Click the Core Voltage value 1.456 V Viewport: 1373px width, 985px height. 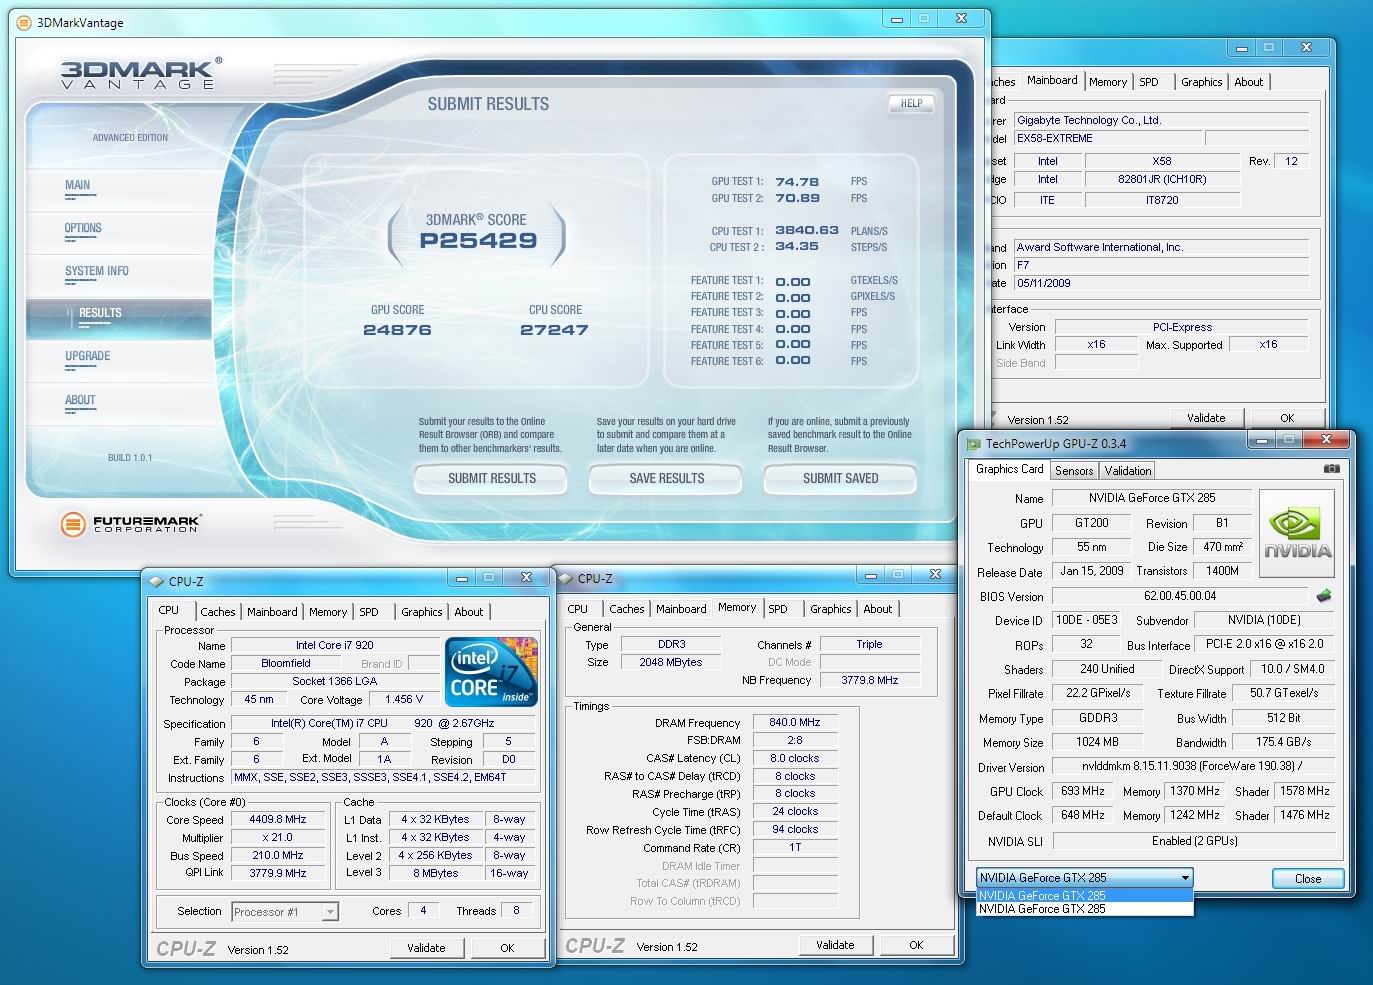(x=404, y=699)
